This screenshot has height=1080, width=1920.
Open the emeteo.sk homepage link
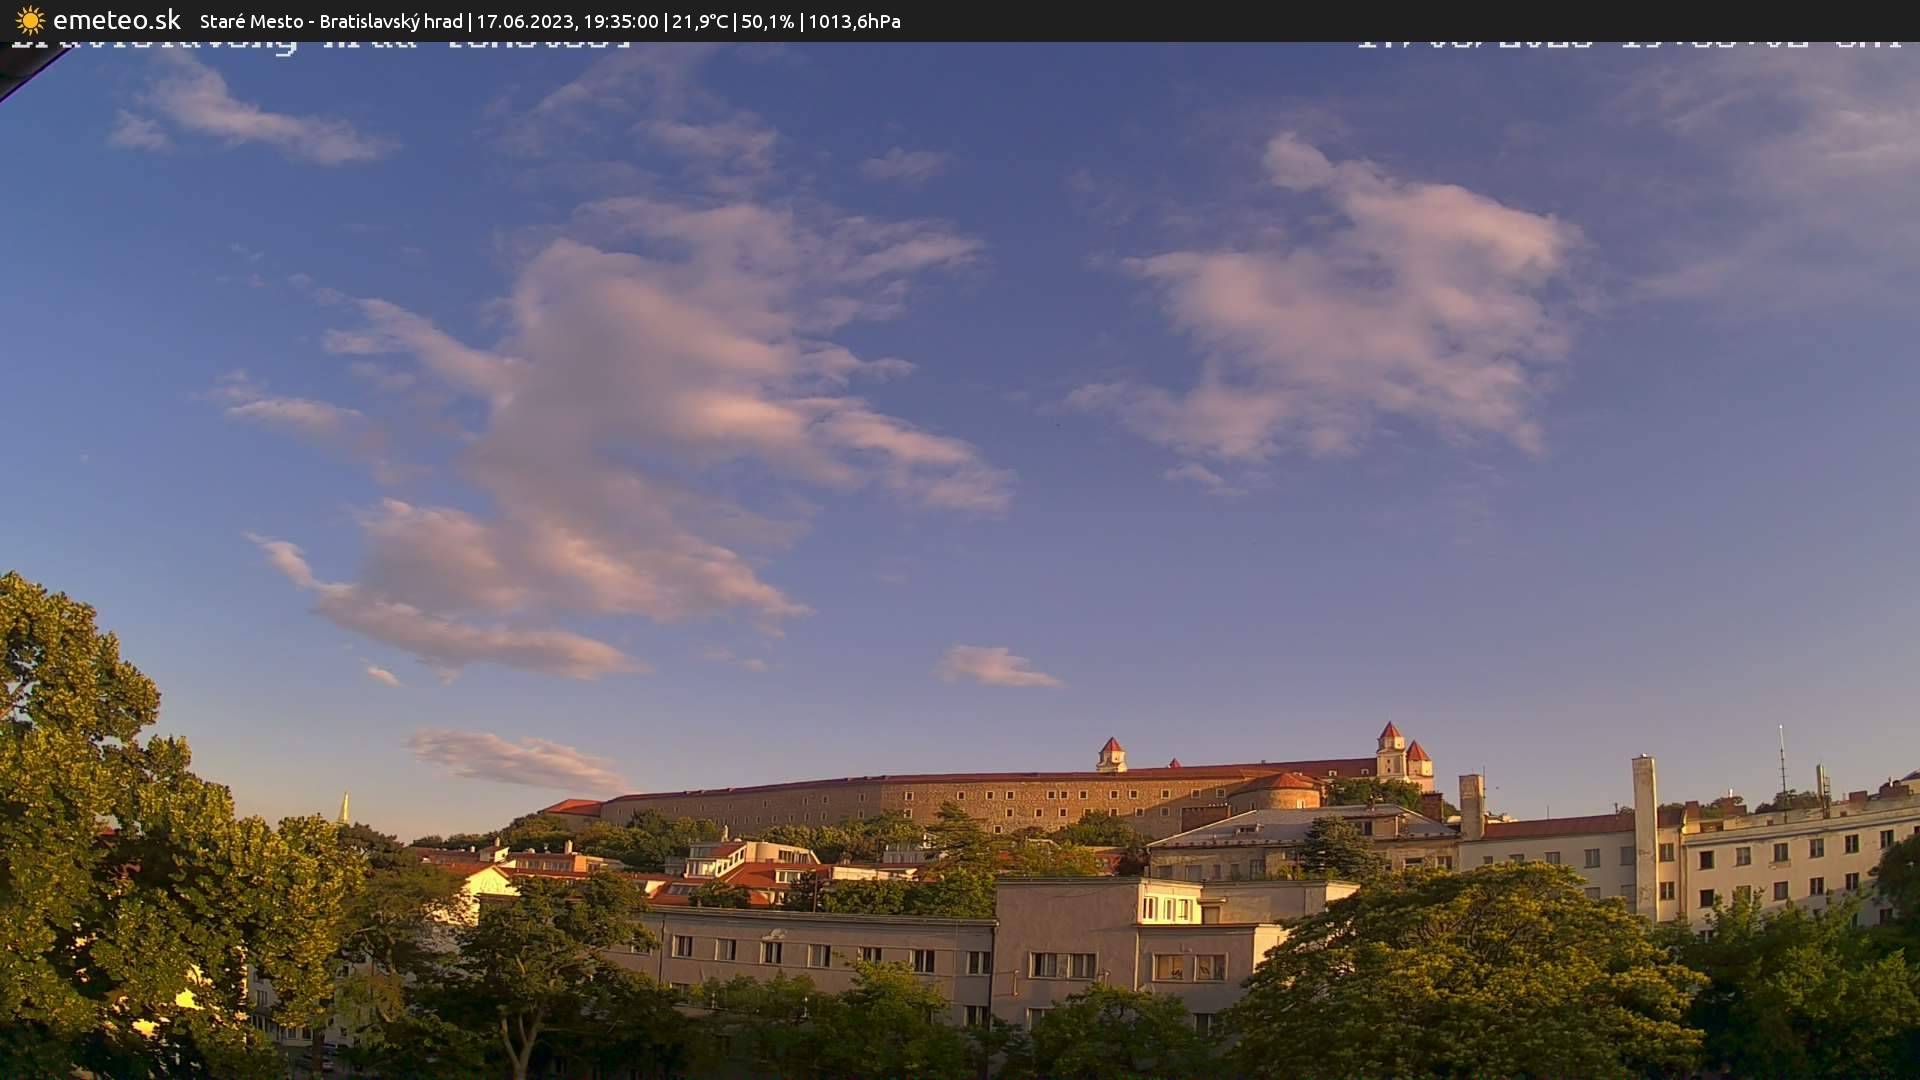point(115,20)
